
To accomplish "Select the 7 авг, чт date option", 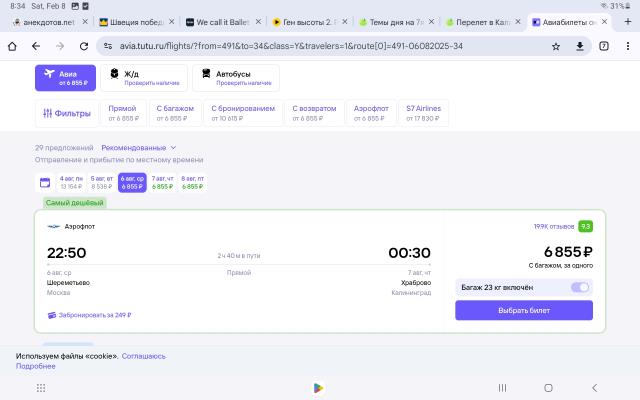I will [162, 183].
